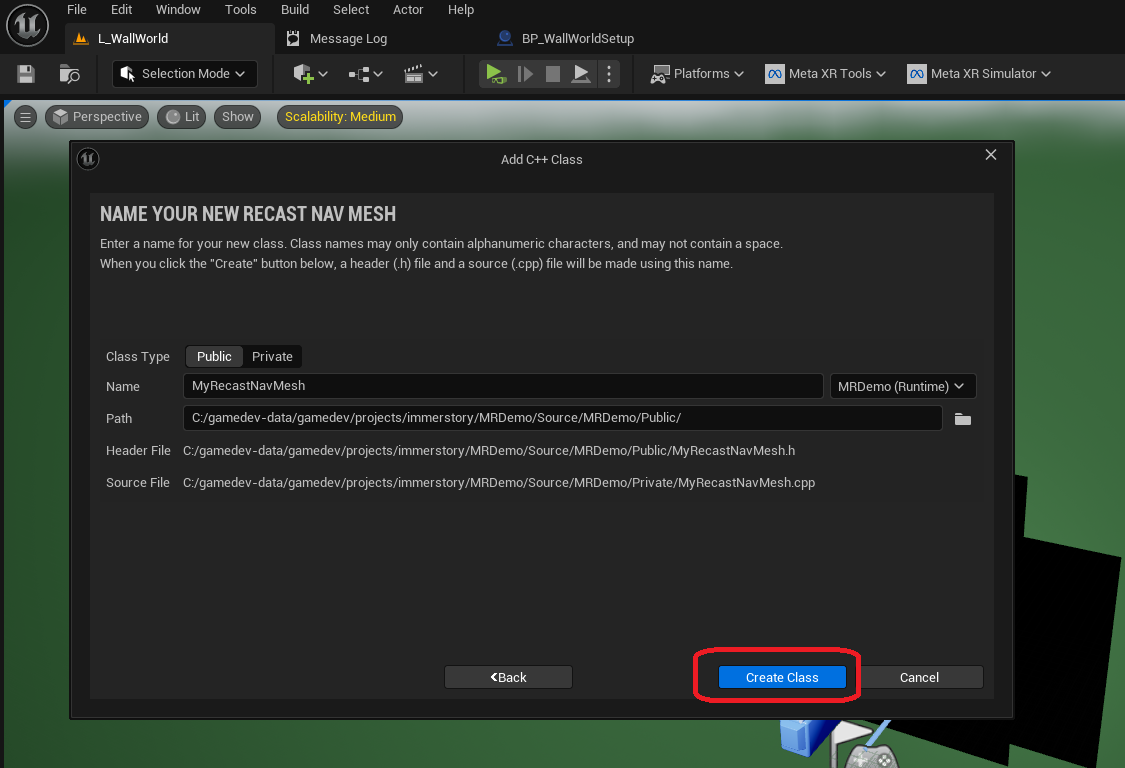Click the folder icon to browse path

(962, 419)
